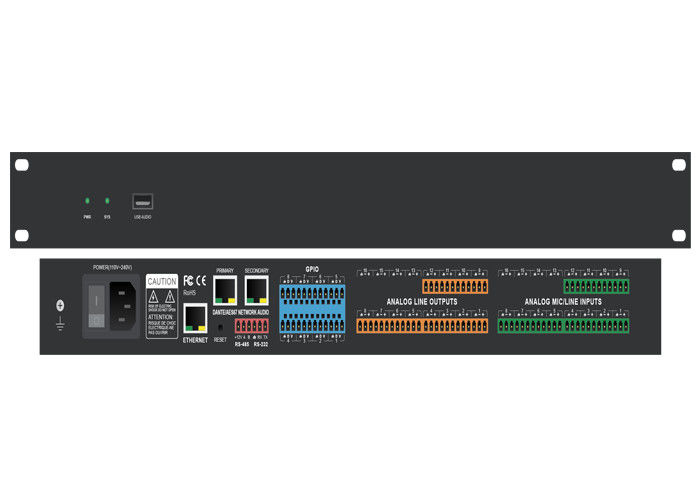Select the SECONDARY Dante network port
Viewport: 700px width, 500px height.
point(257,291)
